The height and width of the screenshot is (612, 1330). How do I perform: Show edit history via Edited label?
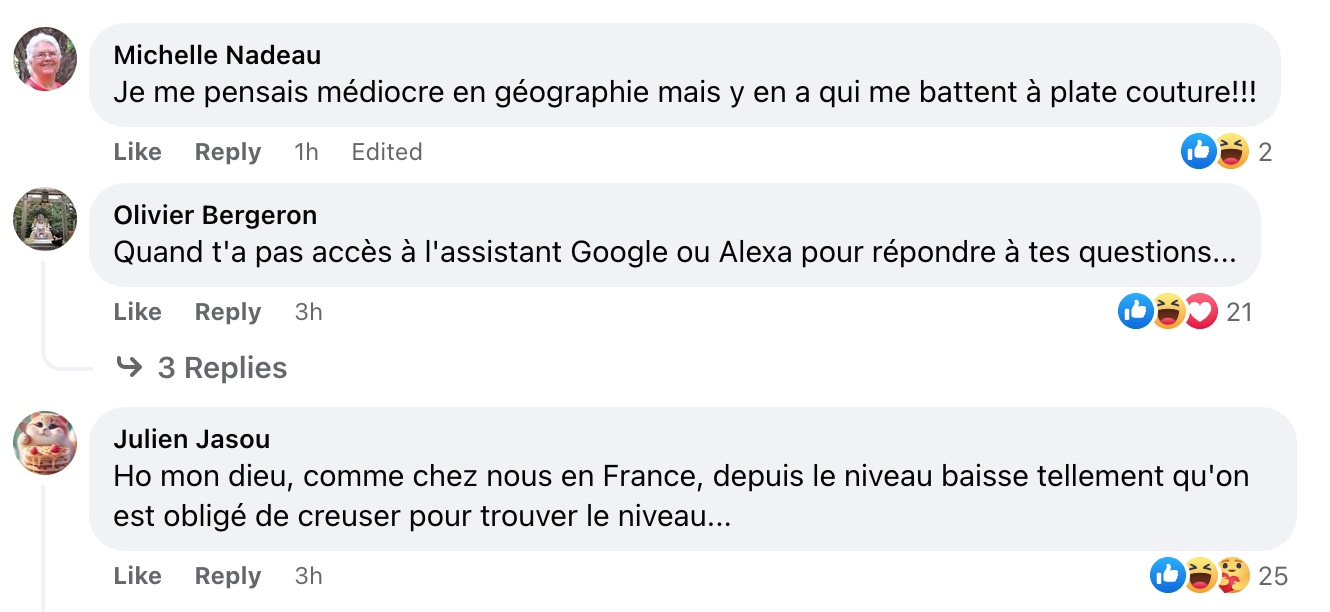386,152
